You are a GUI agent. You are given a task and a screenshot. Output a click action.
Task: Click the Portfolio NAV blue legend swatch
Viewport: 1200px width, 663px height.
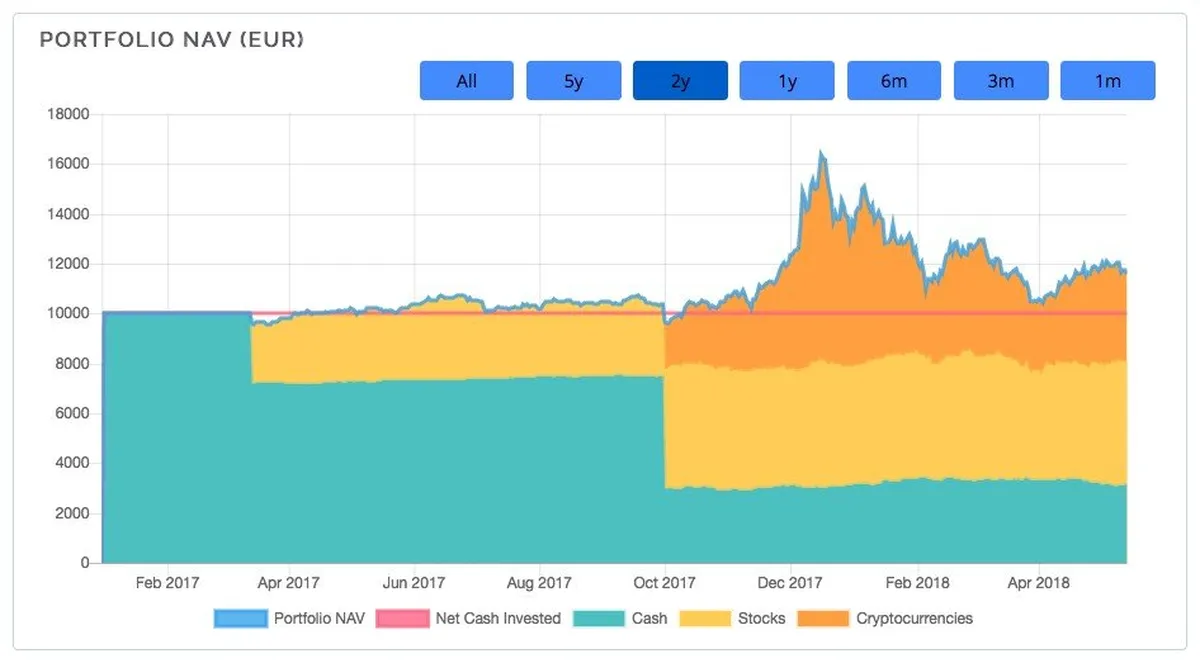(241, 619)
